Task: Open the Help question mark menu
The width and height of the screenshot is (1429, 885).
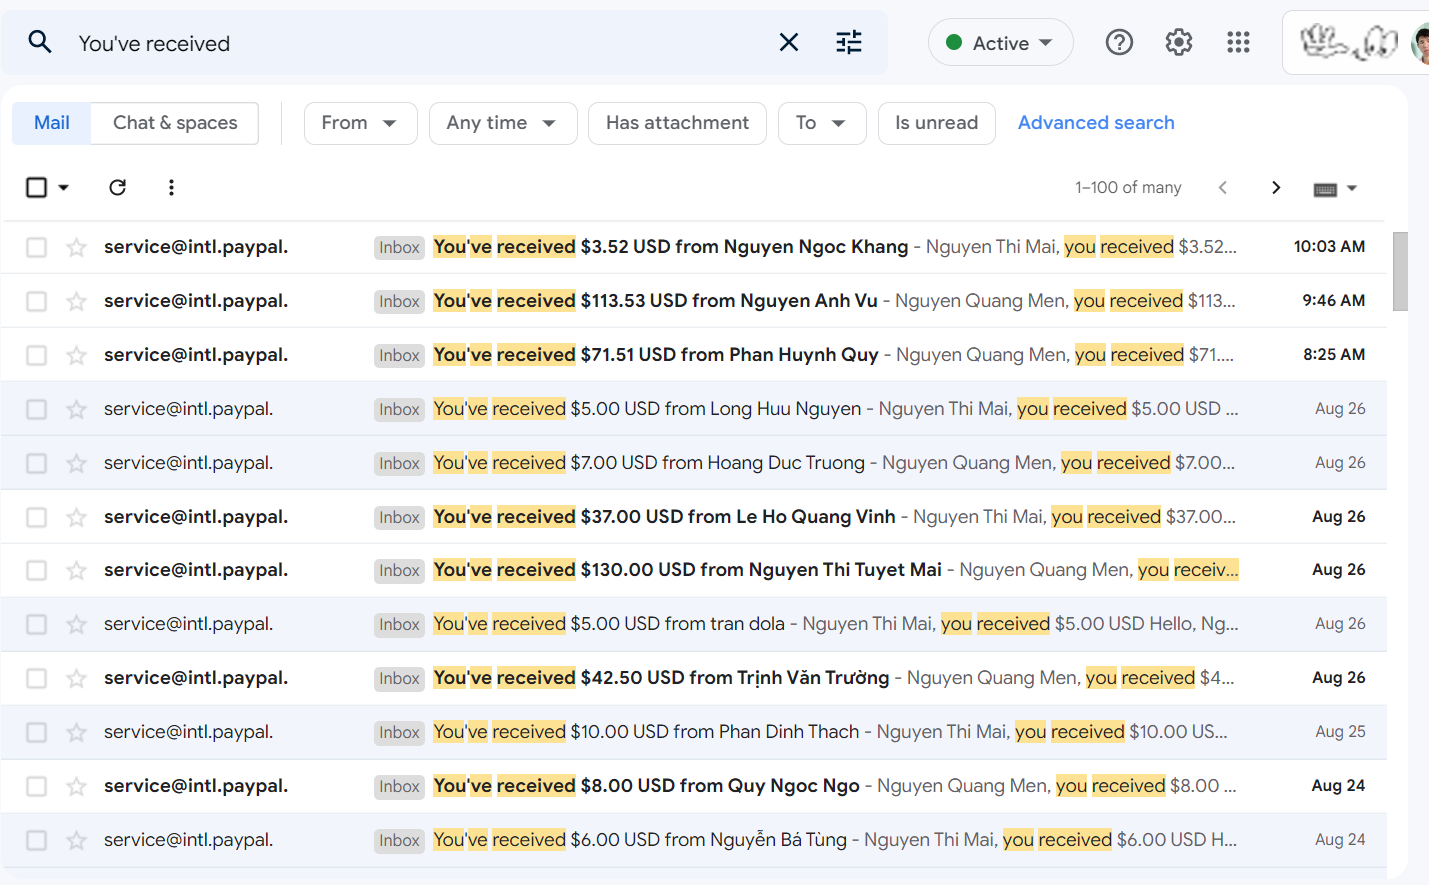Action: [x=1119, y=42]
